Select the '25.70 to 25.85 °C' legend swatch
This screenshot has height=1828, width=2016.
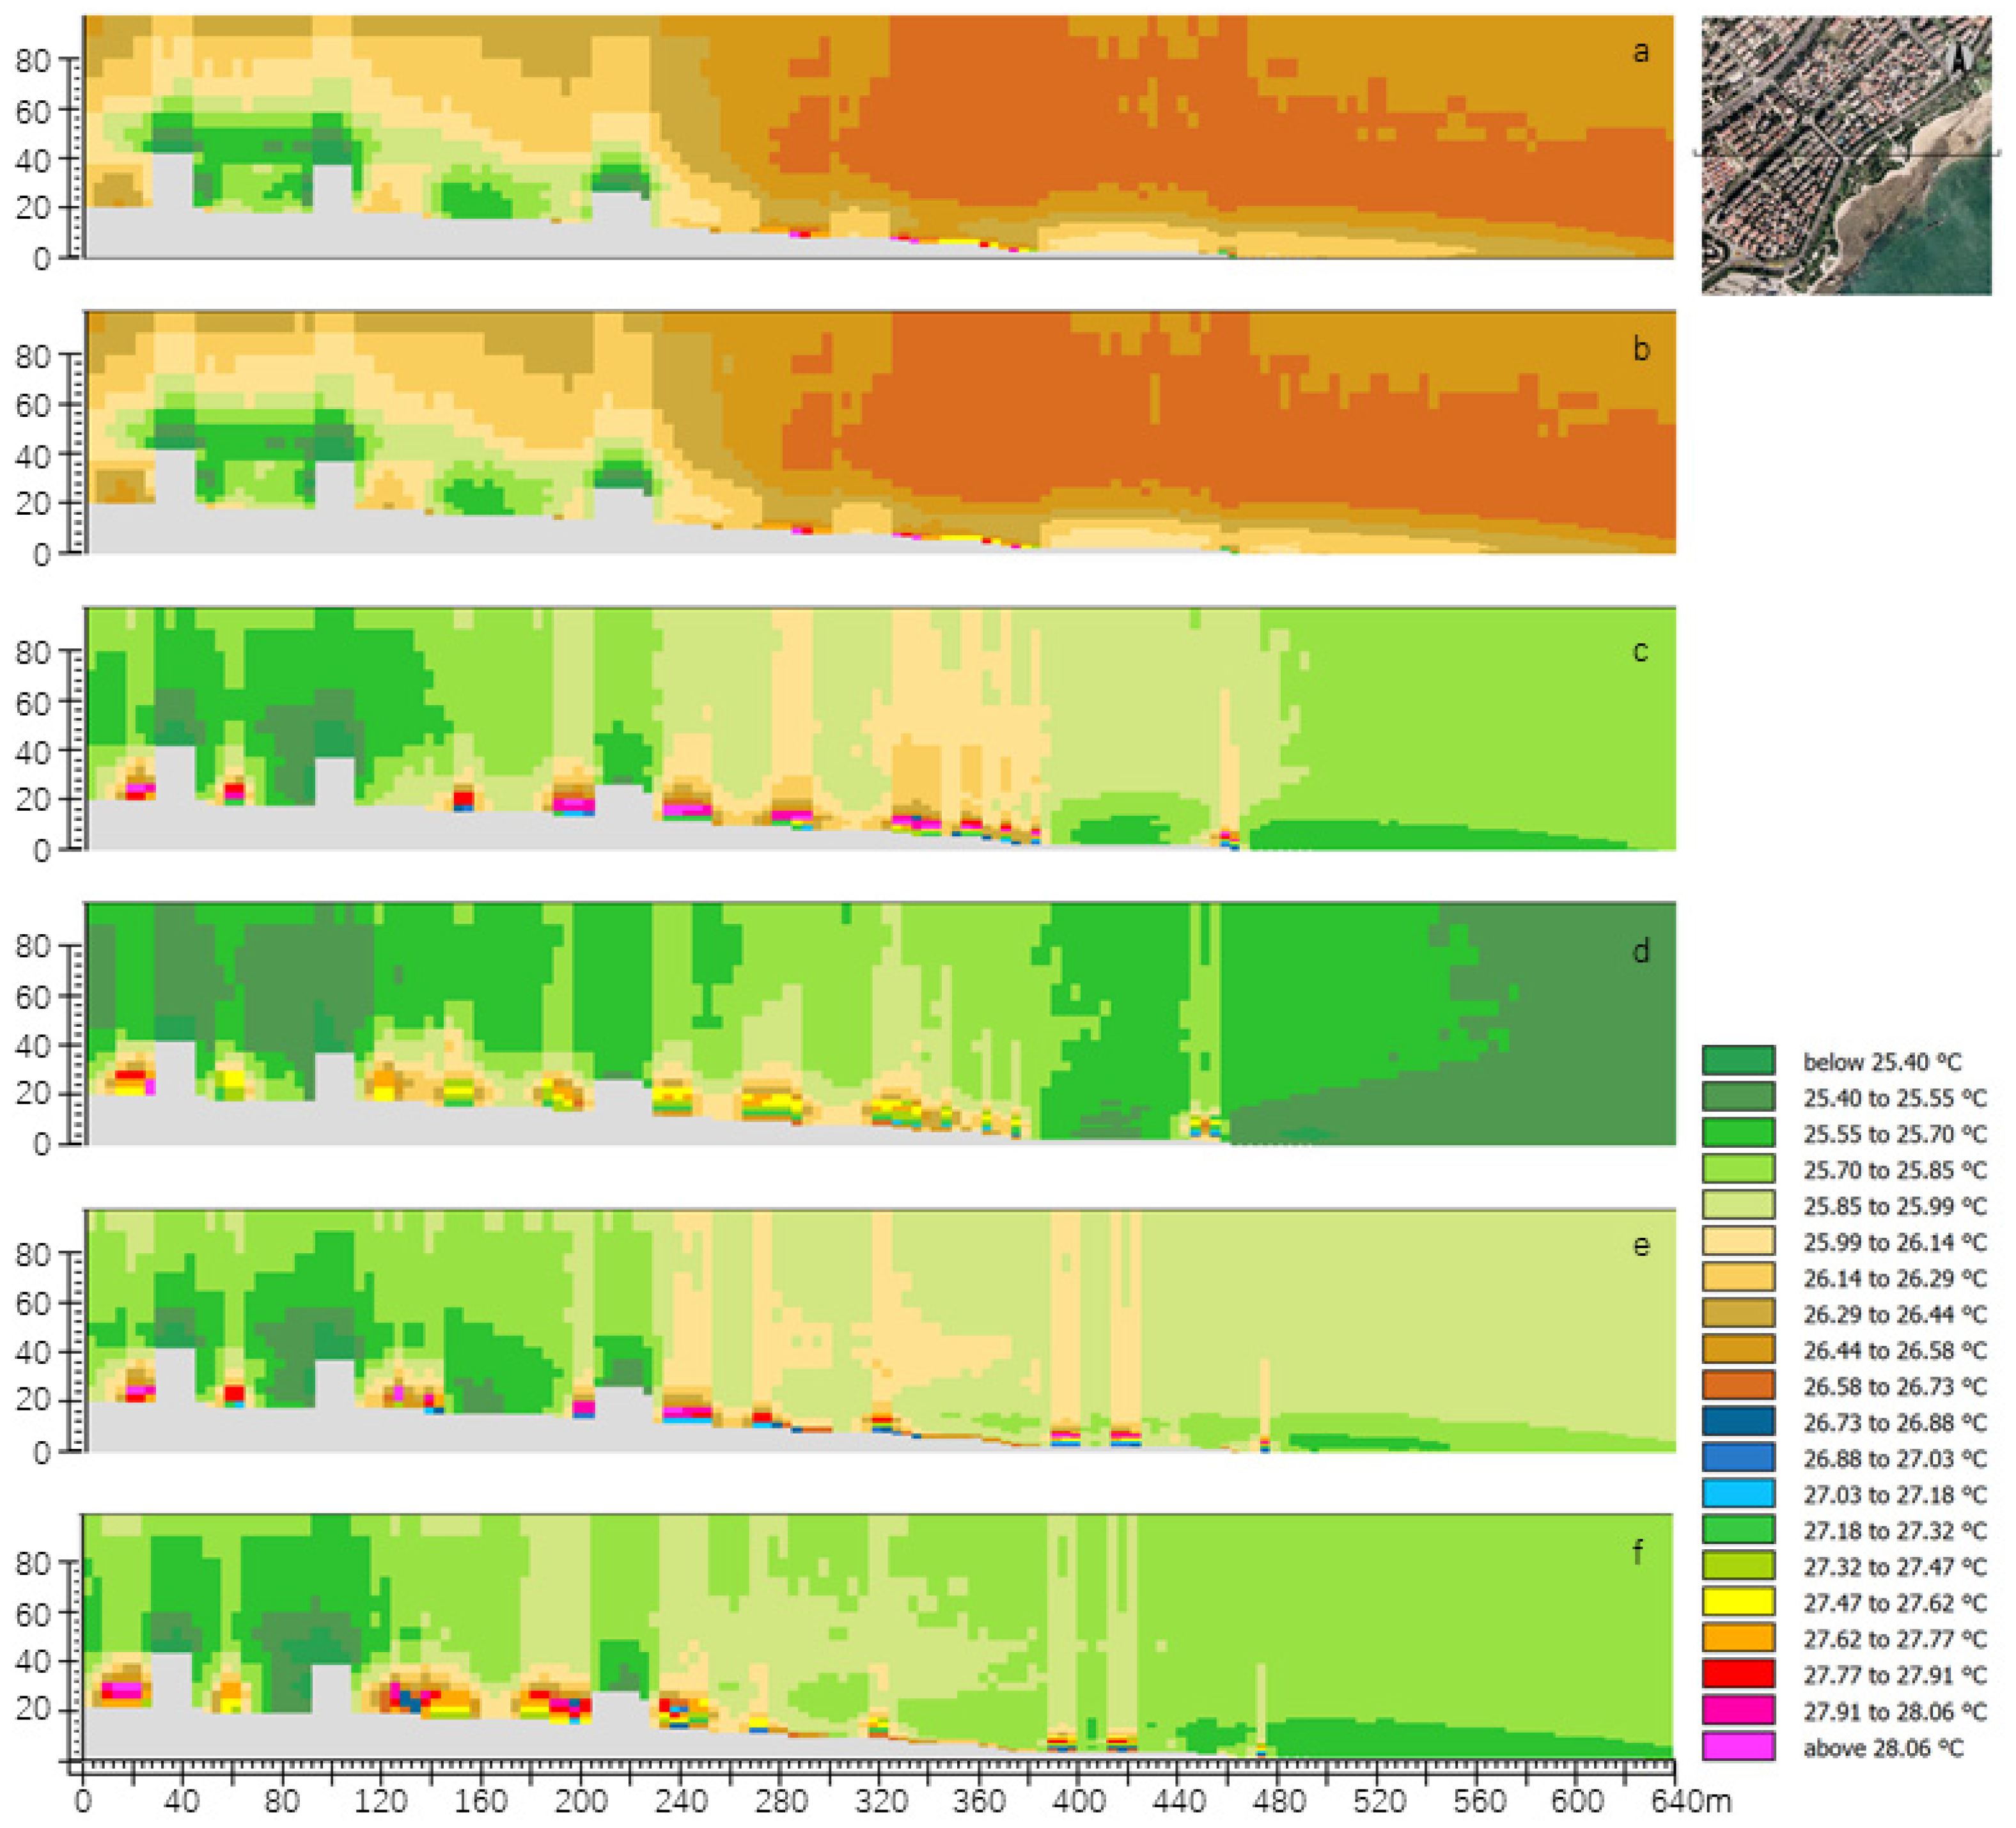(x=1738, y=1168)
